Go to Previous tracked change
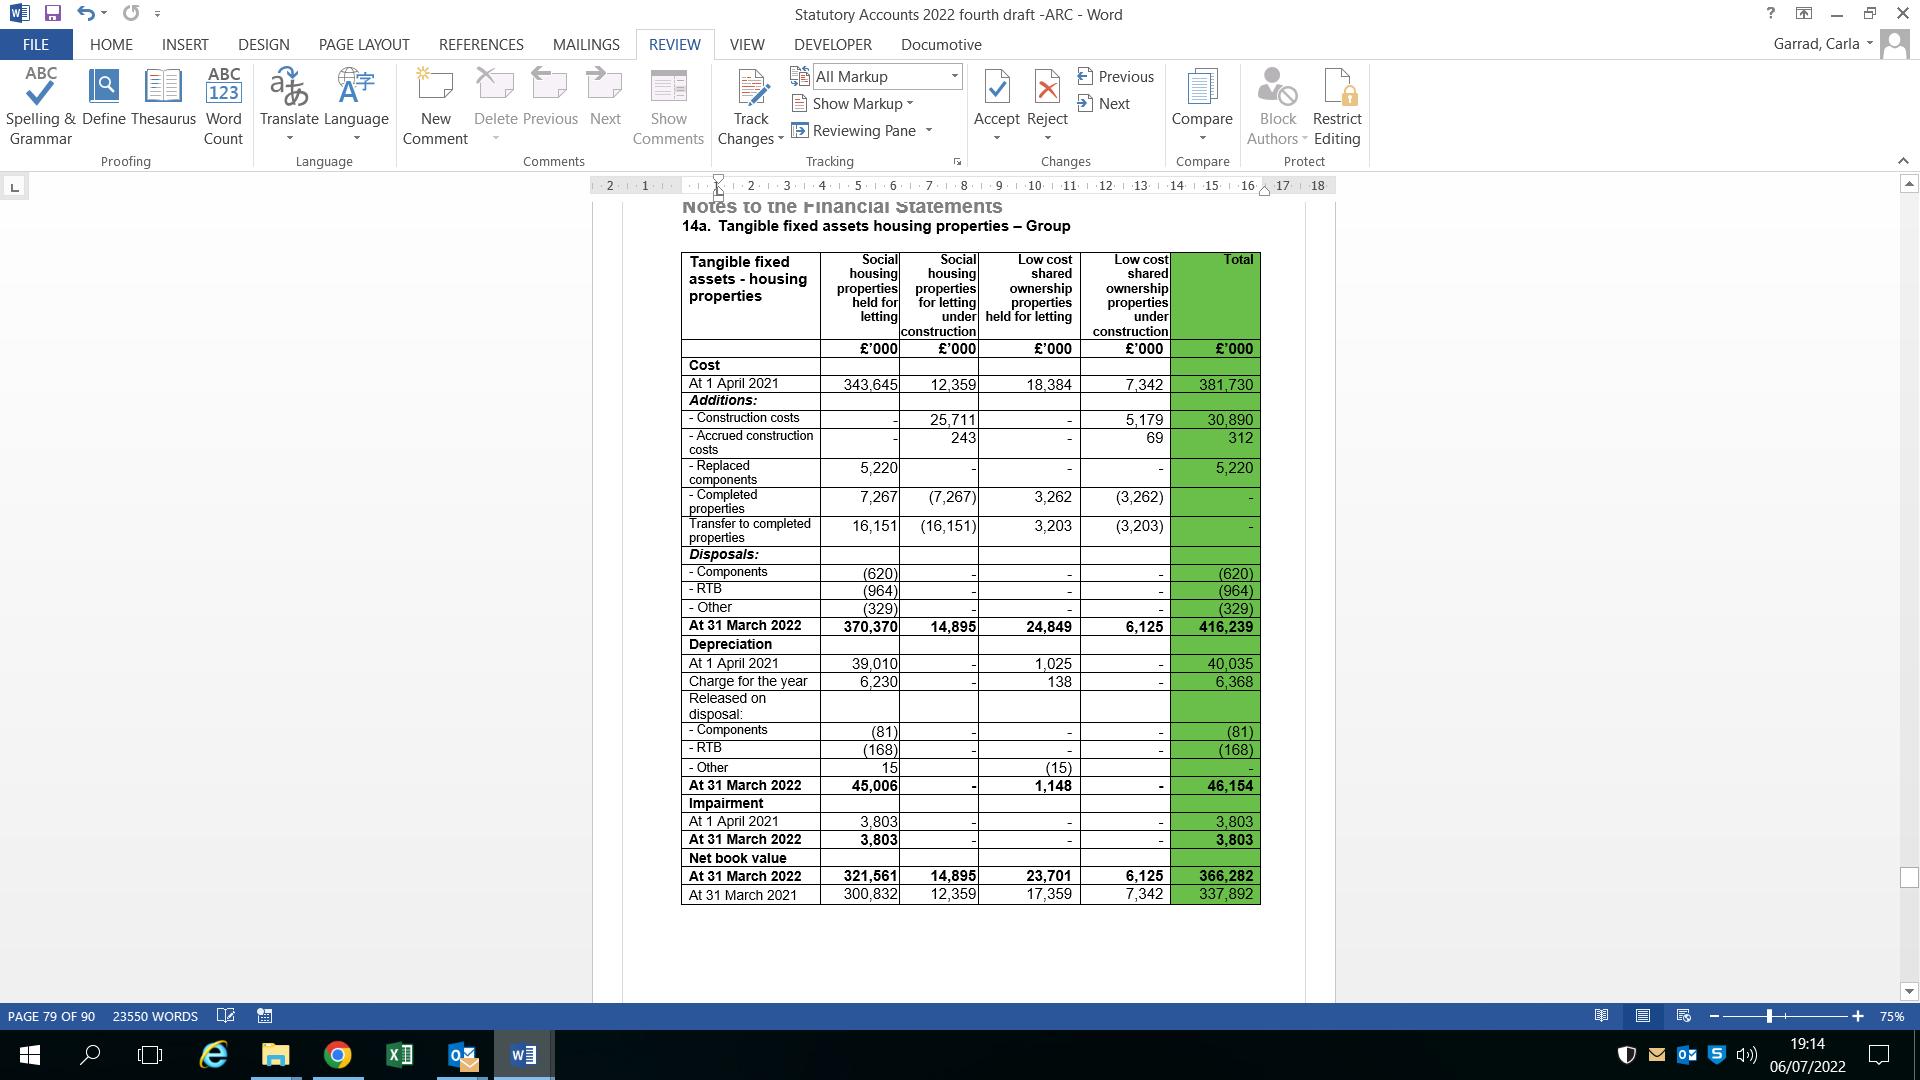Viewport: 1920px width, 1080px height. [x=1116, y=77]
